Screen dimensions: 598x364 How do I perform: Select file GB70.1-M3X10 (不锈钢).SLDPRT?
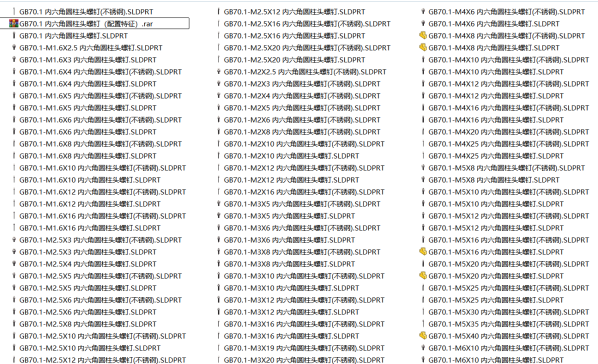pos(304,276)
